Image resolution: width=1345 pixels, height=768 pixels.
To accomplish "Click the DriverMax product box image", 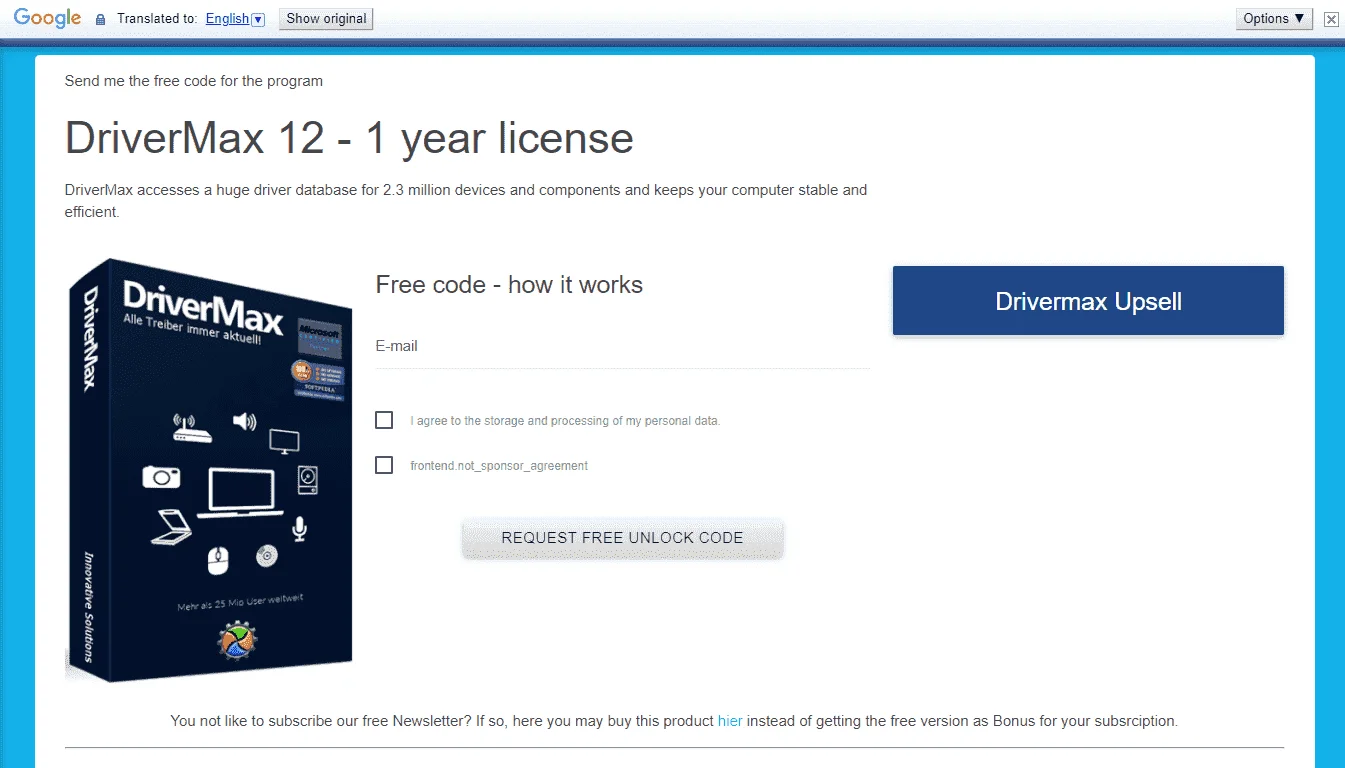I will 208,468.
